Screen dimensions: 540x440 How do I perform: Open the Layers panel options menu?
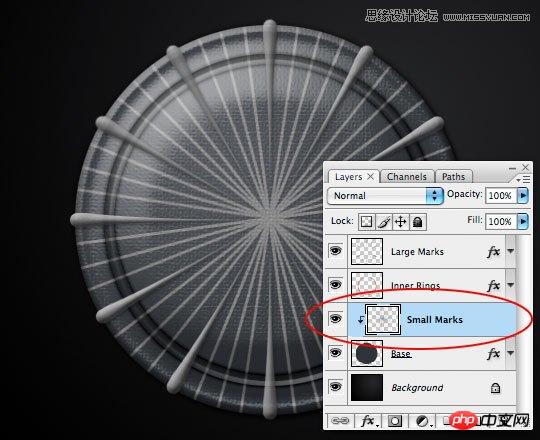(x=523, y=179)
